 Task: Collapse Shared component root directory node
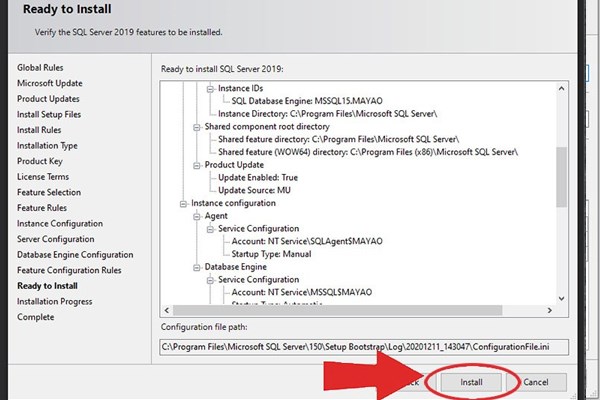click(197, 127)
